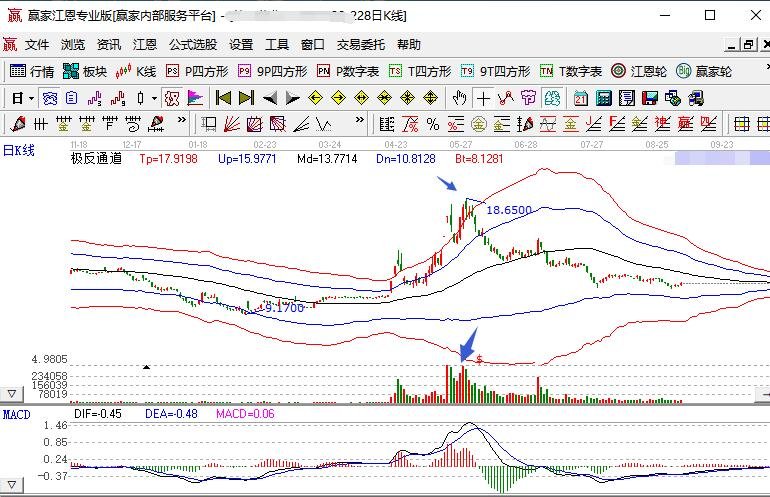Expand the candlestick chart type dropdown arrow

pyautogui.click(x=154, y=99)
